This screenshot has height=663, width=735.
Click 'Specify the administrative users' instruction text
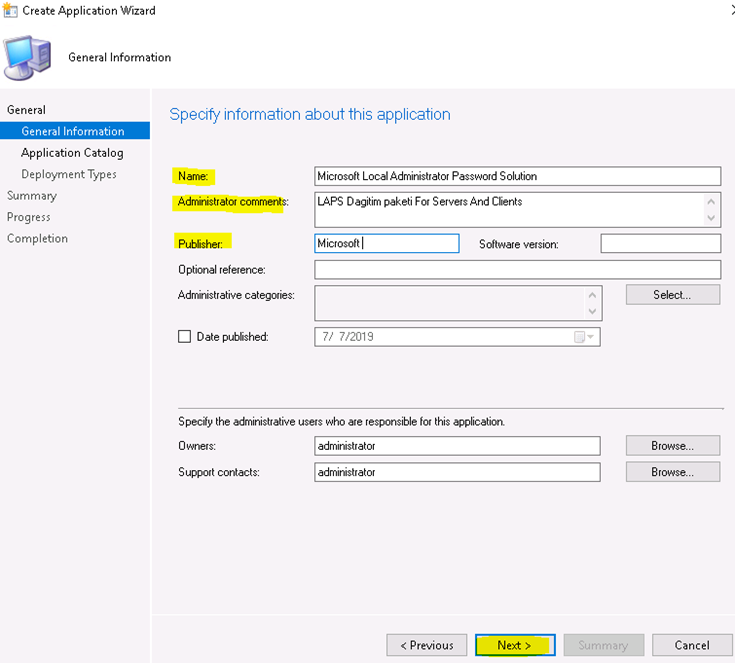[x=341, y=422]
